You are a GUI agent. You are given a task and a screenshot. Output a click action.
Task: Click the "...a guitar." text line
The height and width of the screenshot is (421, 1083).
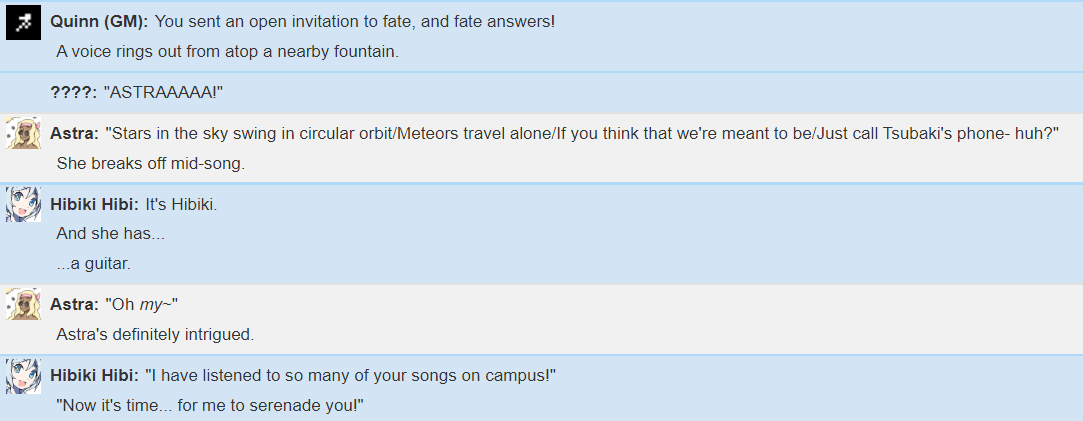[x=94, y=264]
